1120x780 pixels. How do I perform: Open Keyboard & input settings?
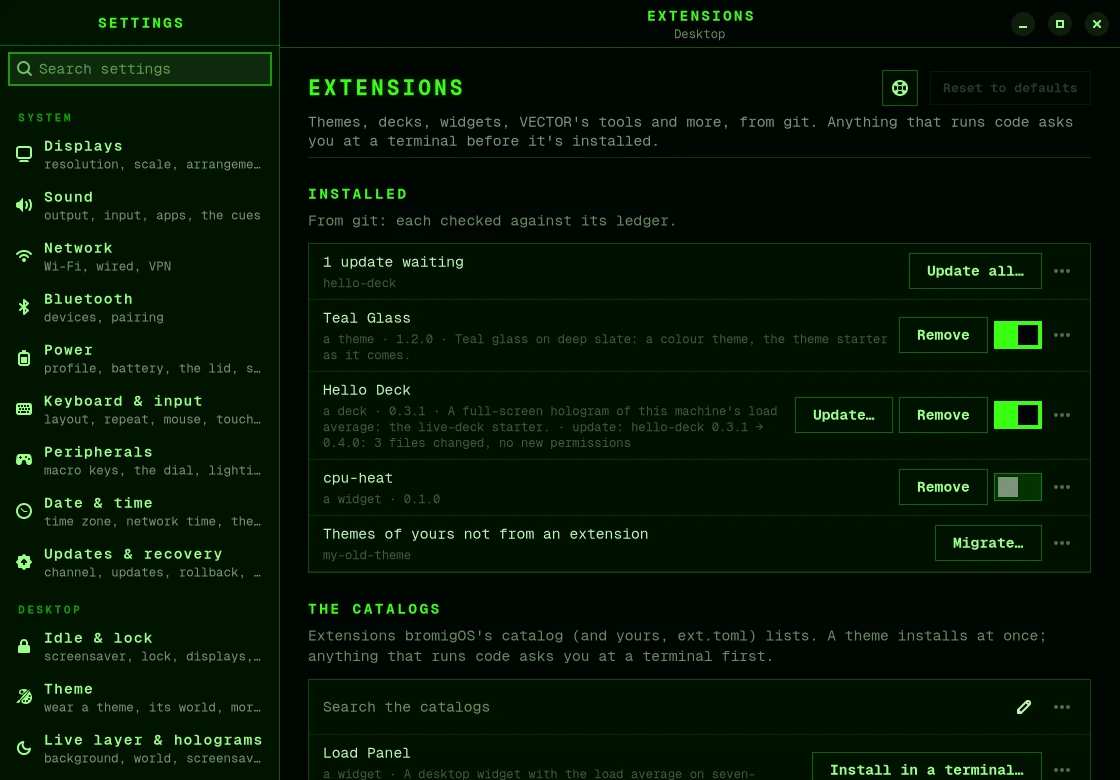(x=140, y=409)
